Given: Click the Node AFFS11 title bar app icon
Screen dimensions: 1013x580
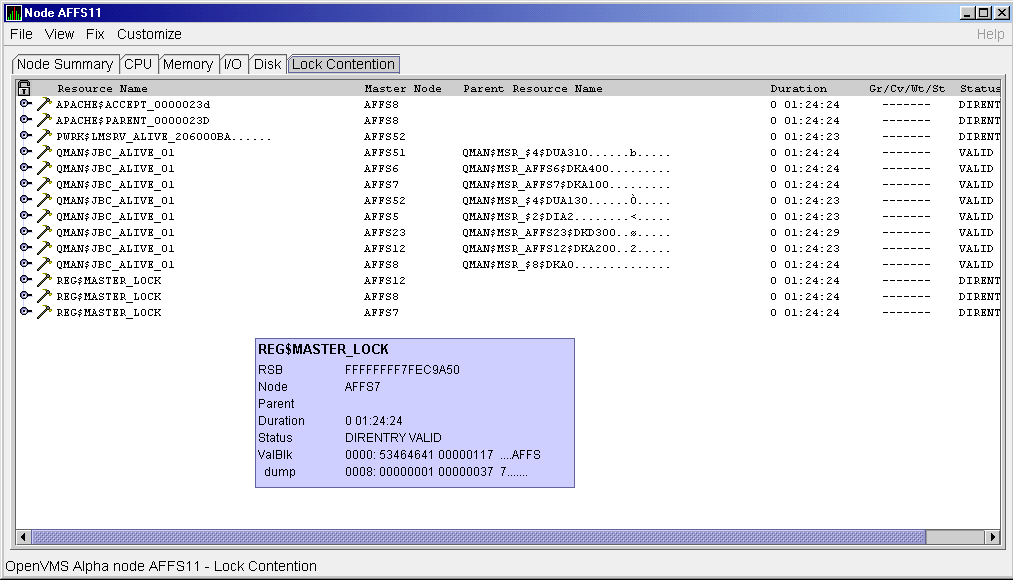Looking at the screenshot, I should pos(13,13).
